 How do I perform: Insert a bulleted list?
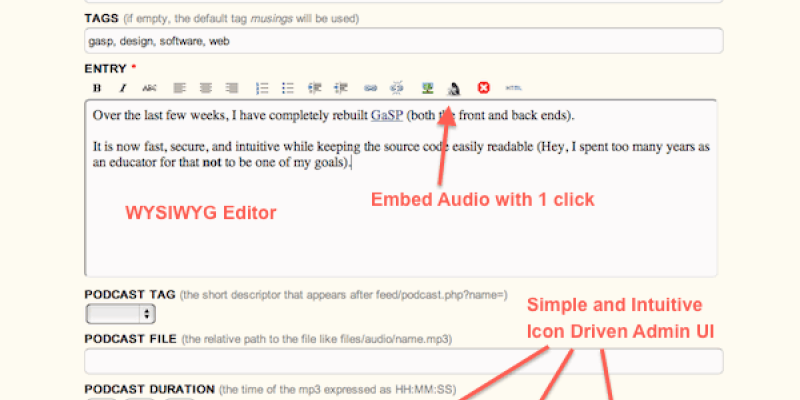click(x=288, y=88)
